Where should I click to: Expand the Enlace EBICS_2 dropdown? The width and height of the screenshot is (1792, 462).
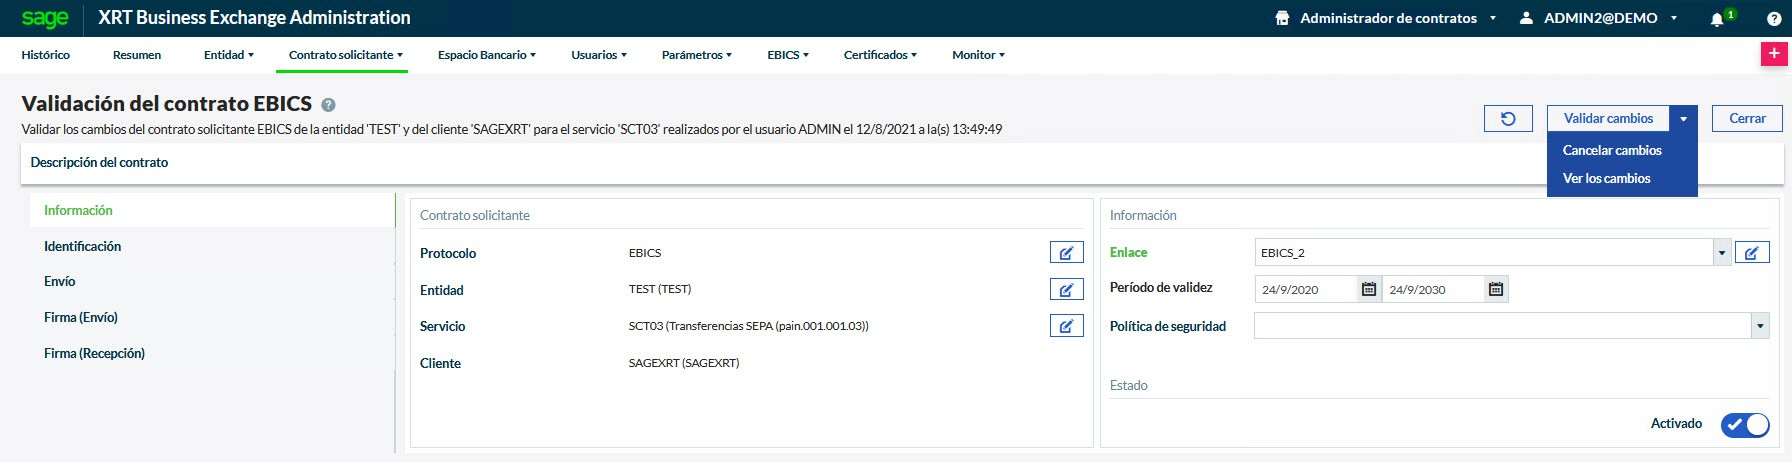(x=1721, y=253)
